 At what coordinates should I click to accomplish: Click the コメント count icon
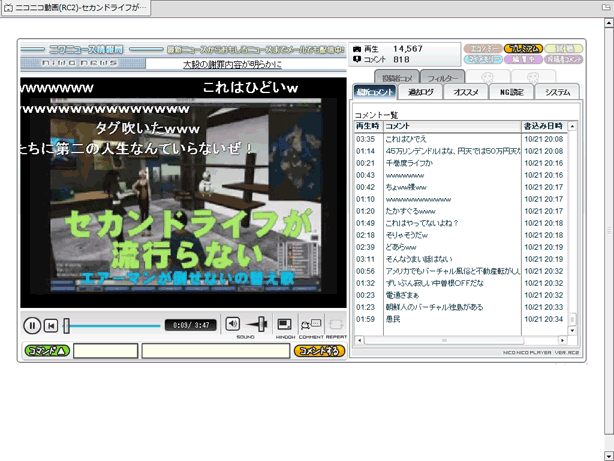(x=357, y=59)
